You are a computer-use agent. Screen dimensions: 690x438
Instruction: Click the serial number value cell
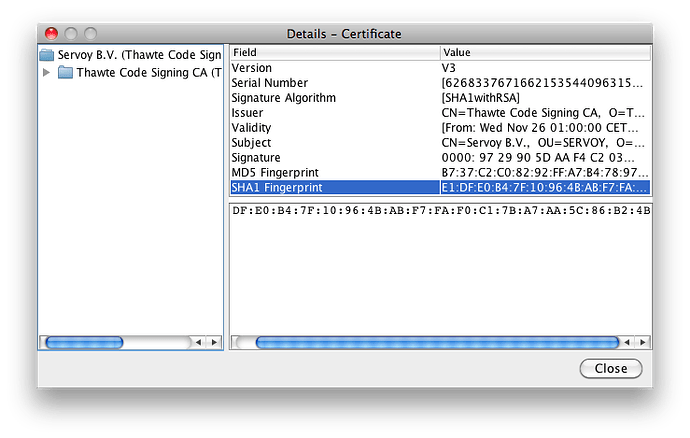pos(542,83)
